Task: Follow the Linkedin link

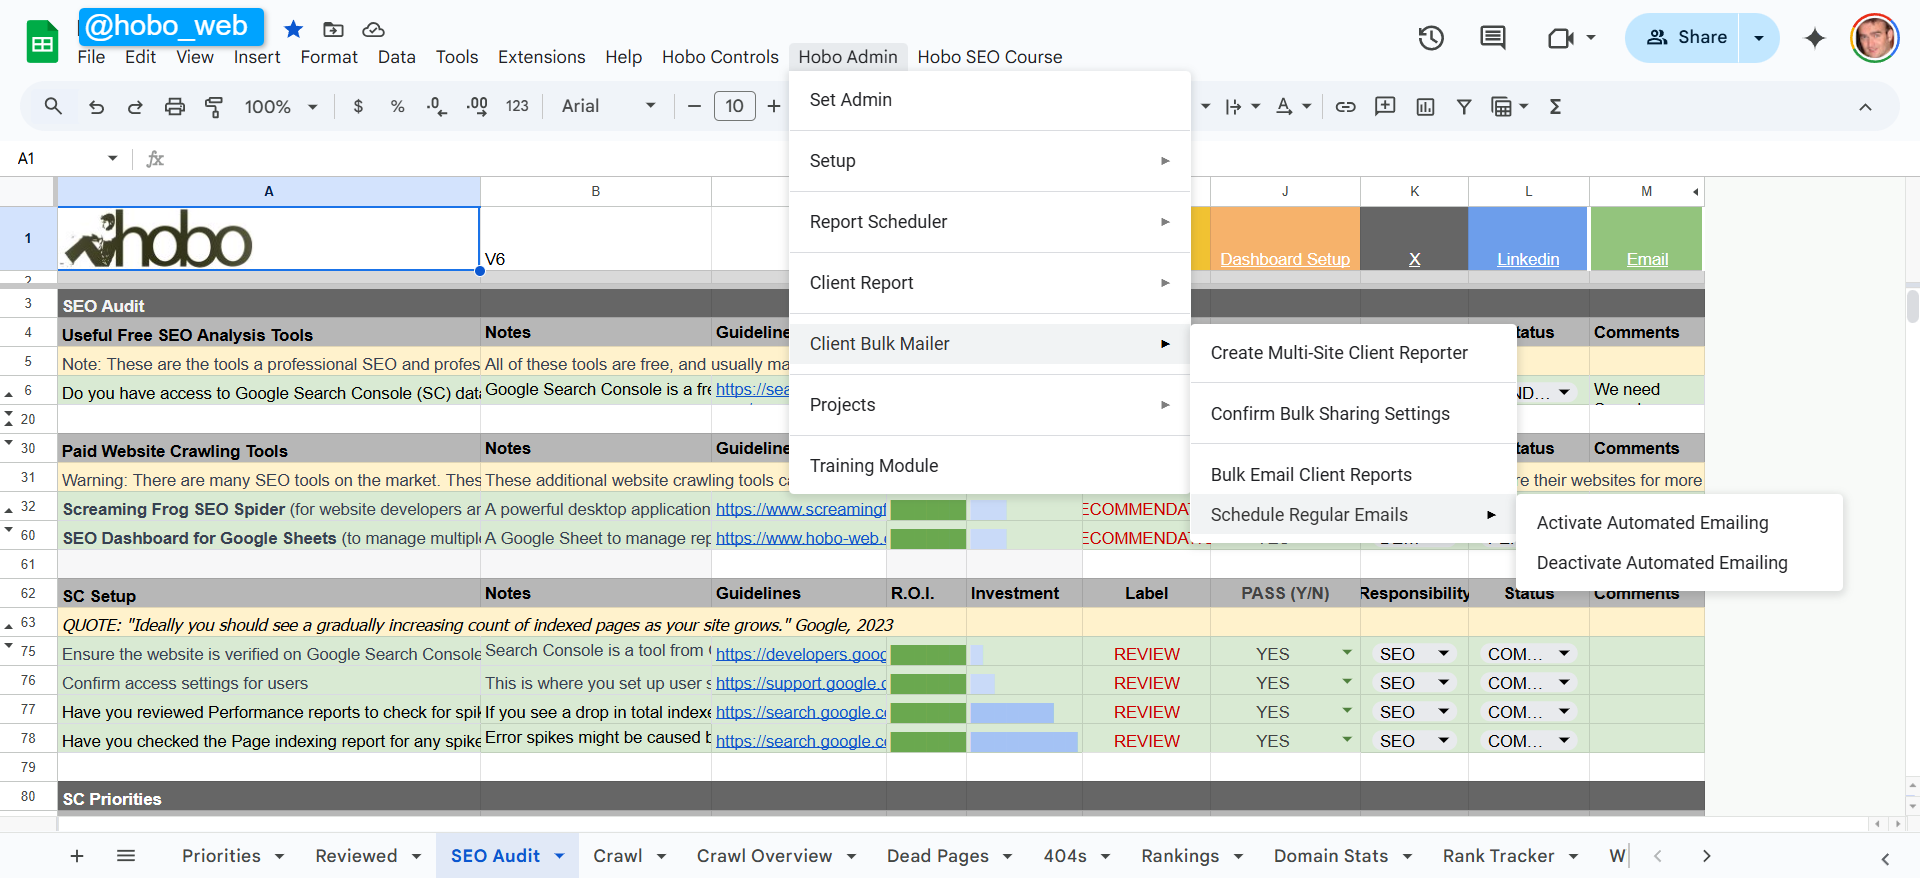Action: click(x=1528, y=259)
